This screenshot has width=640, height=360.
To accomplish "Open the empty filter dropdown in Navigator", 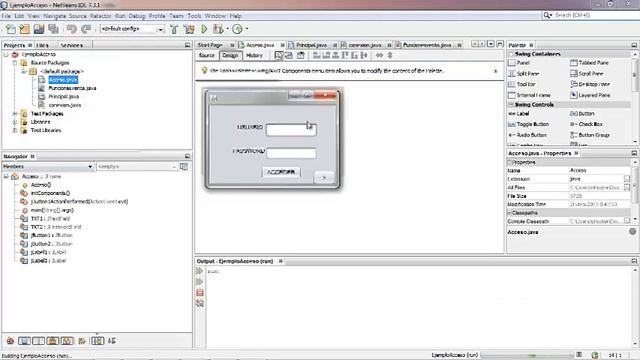I will pos(173,167).
